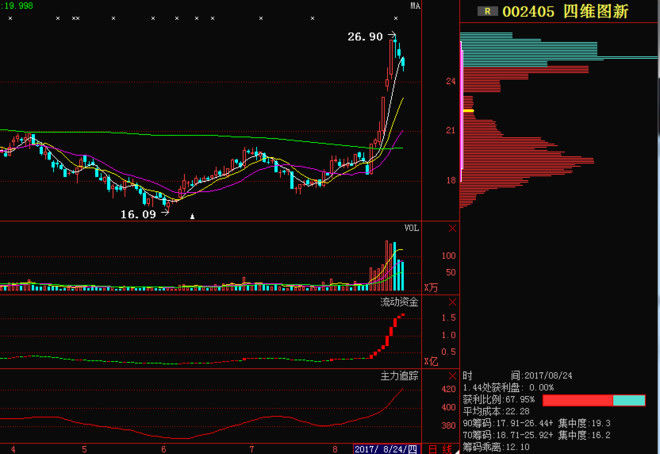Open the 主力追踪 indicator label
Viewport: 660px width, 454px height.
point(399,376)
